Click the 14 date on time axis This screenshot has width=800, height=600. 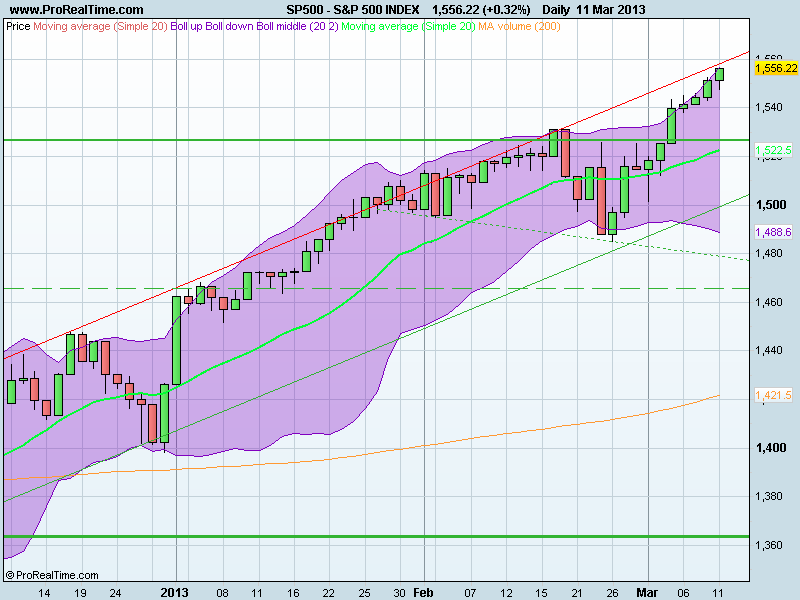pyautogui.click(x=44, y=593)
